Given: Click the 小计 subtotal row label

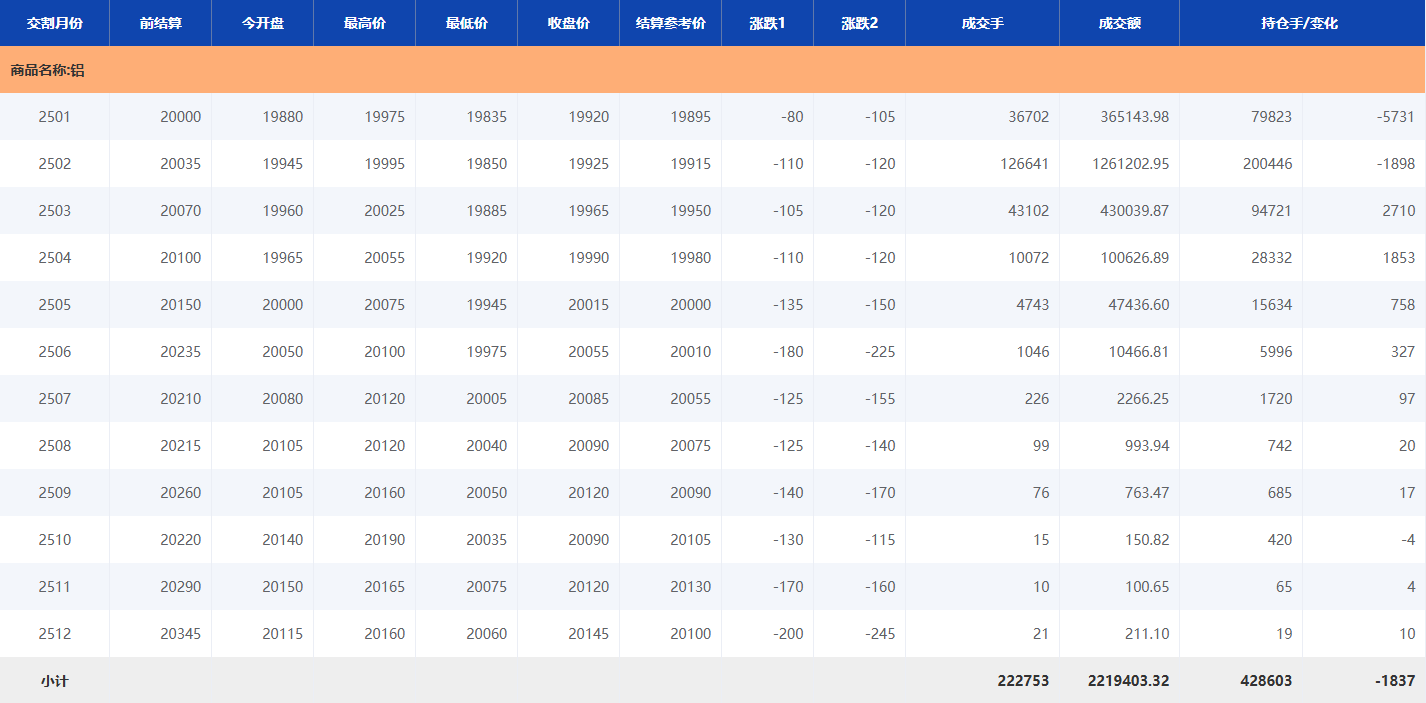Looking at the screenshot, I should tap(54, 681).
